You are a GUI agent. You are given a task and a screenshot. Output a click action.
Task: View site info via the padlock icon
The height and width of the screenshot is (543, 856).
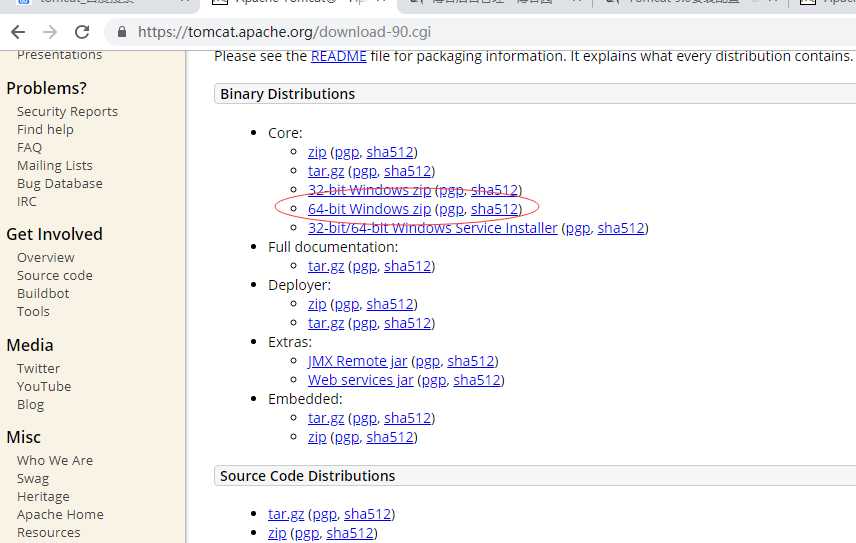[x=122, y=32]
